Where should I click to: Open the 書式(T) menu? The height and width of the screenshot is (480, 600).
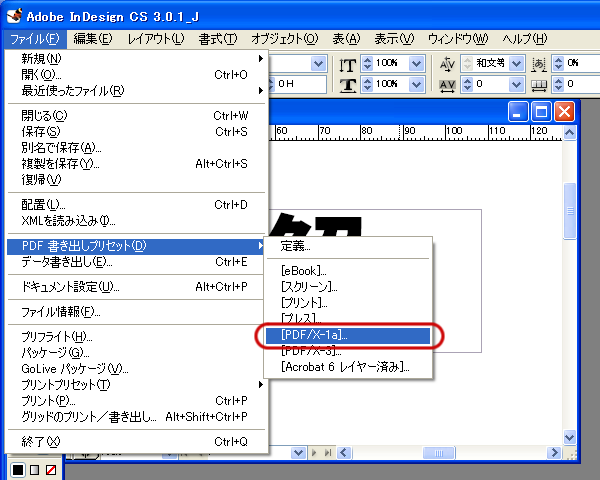click(x=218, y=39)
